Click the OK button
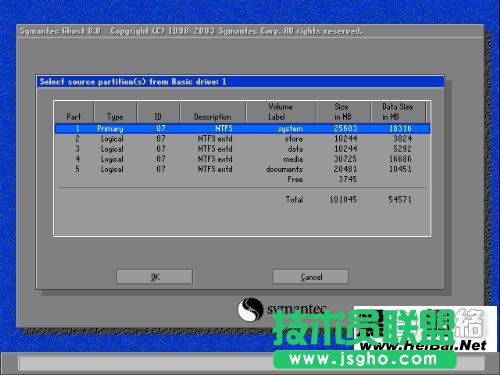Screen dimensions: 500x375 [x=154, y=277]
